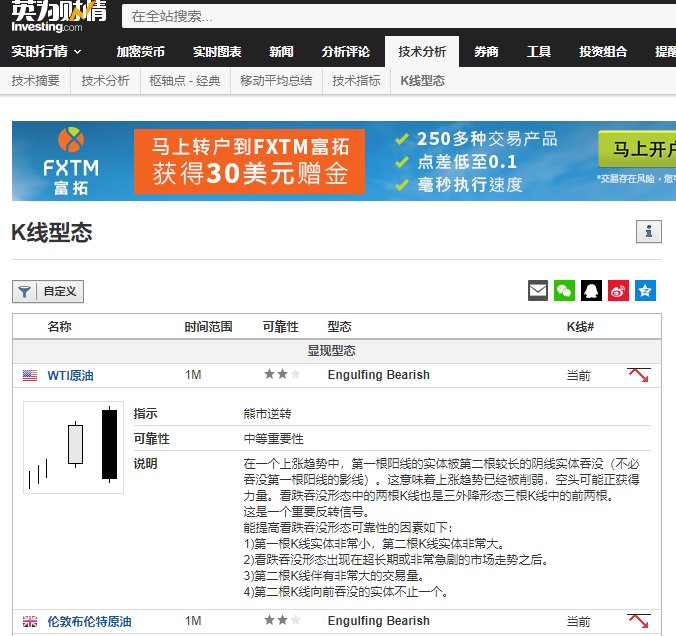Sort by 名称 column header
676x636 pixels.
coord(59,327)
